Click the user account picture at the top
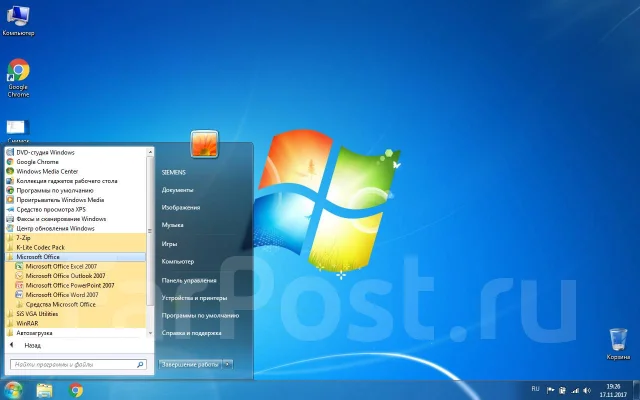640x400 pixels. pos(204,144)
